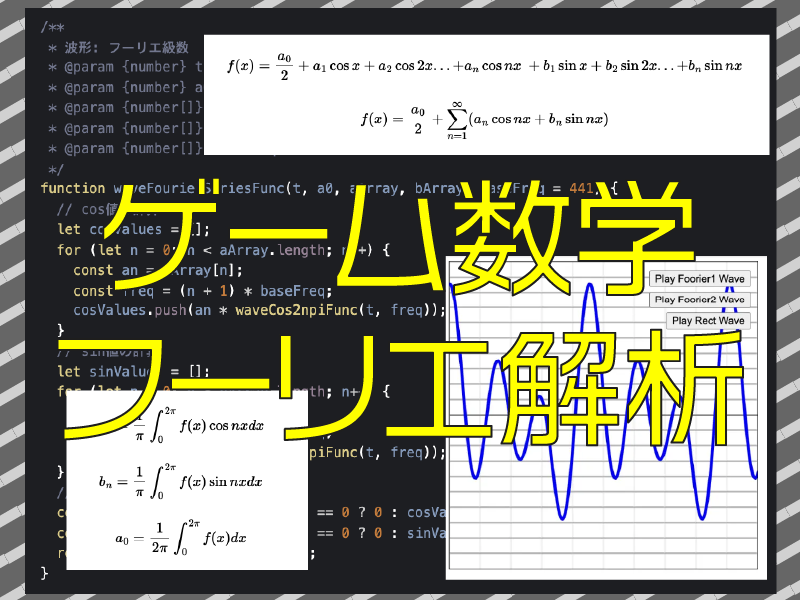Click the final closing brace of the function
Image resolution: width=800 pixels, height=600 pixels.
pos(44,573)
